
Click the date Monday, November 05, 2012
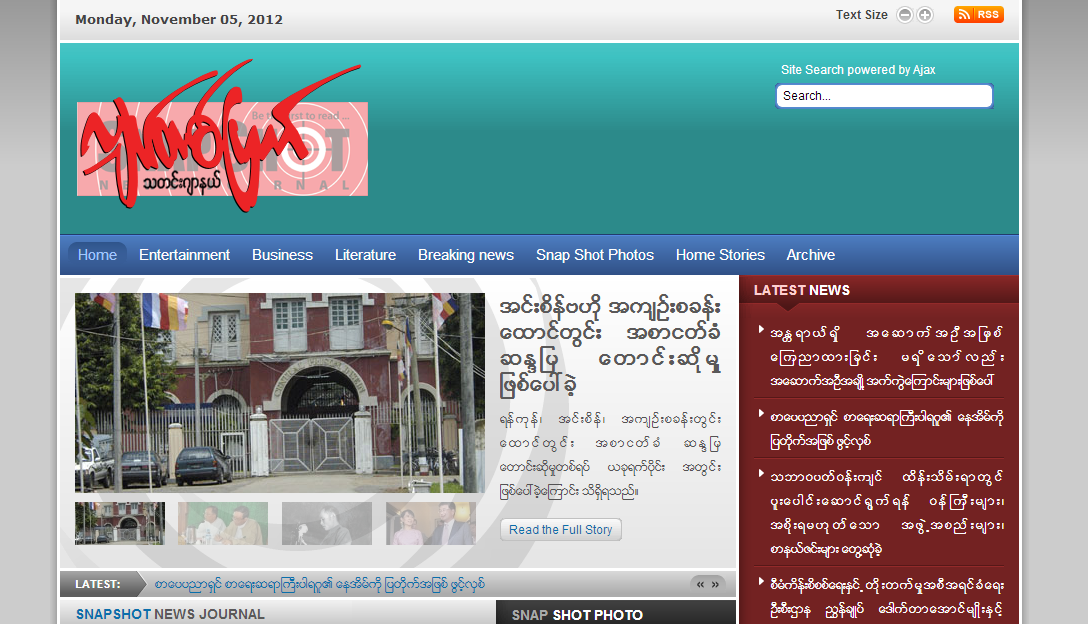click(x=179, y=19)
